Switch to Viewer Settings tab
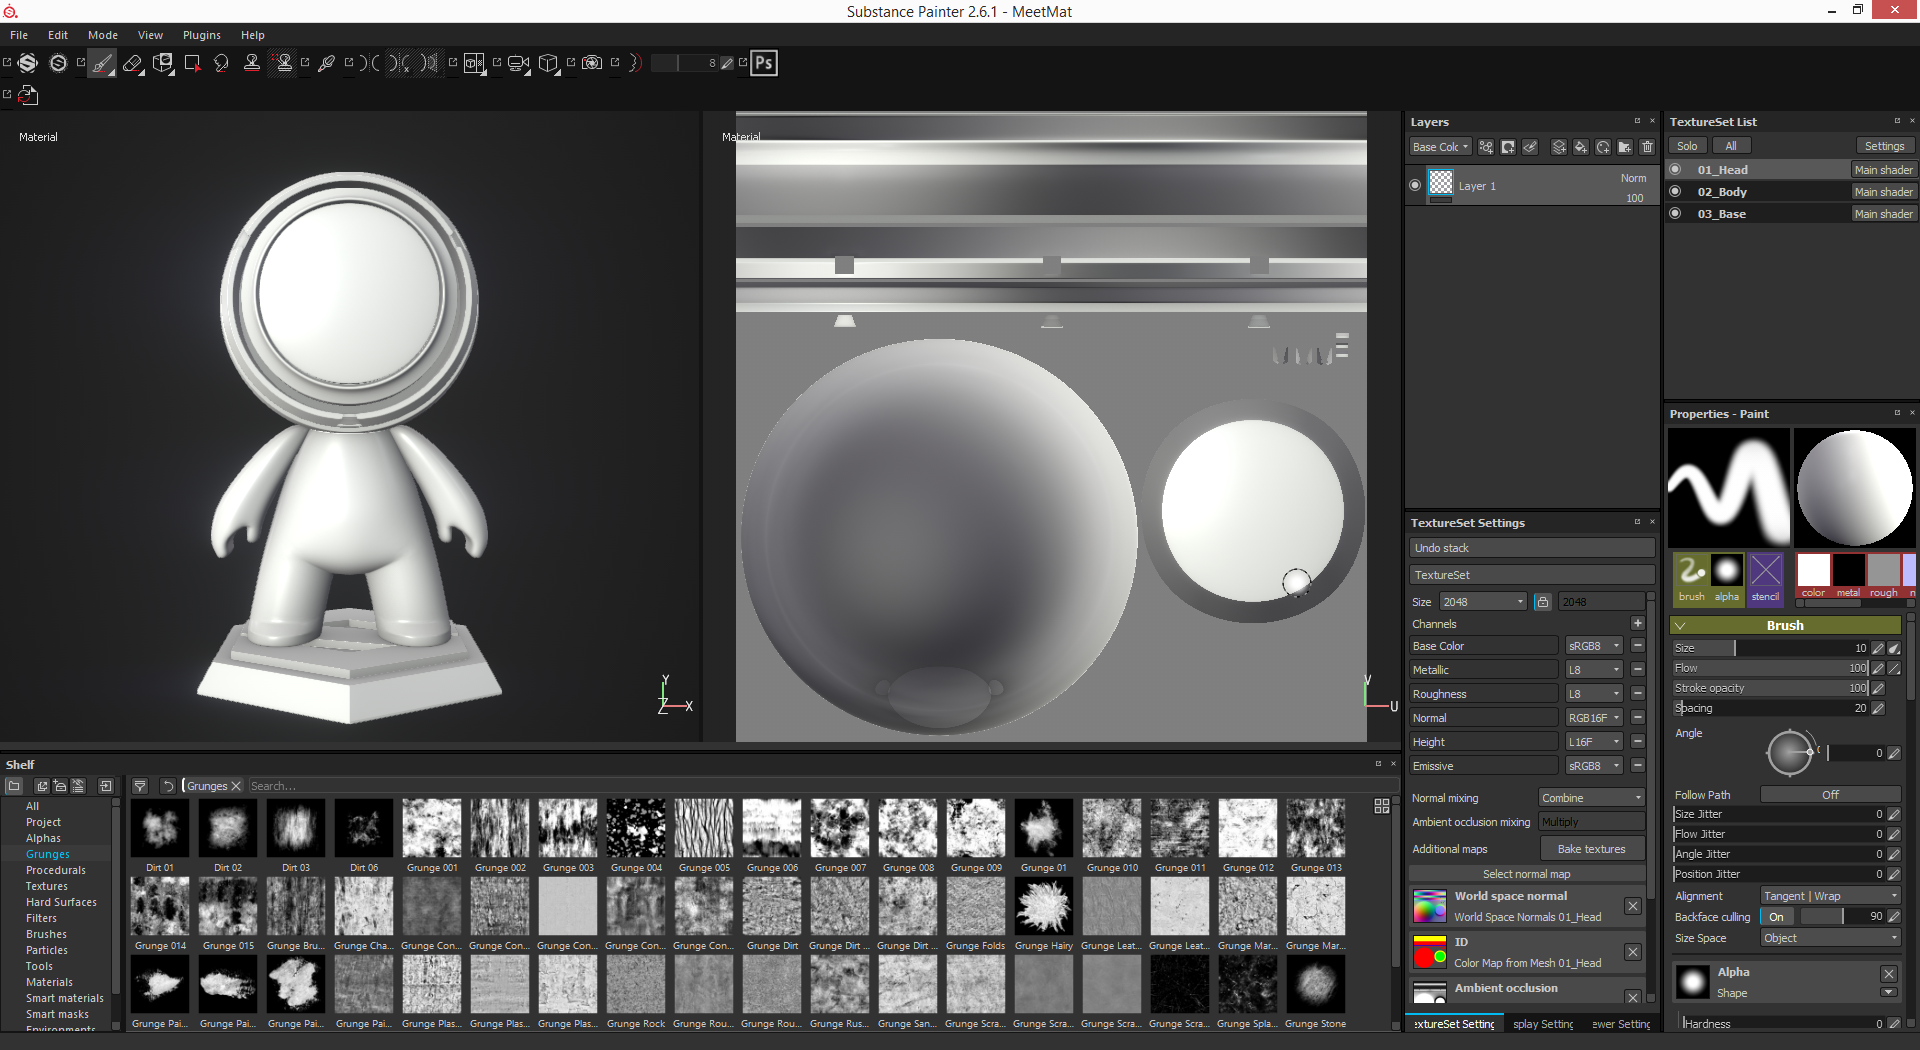Screen dimensions: 1920x1050 [1620, 1024]
